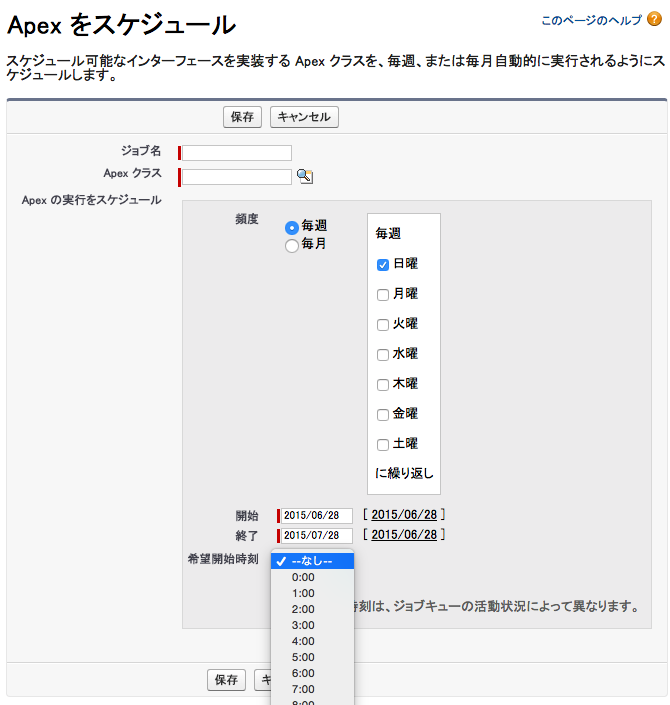
Task: Check the 金曜 checkbox
Action: 383,415
